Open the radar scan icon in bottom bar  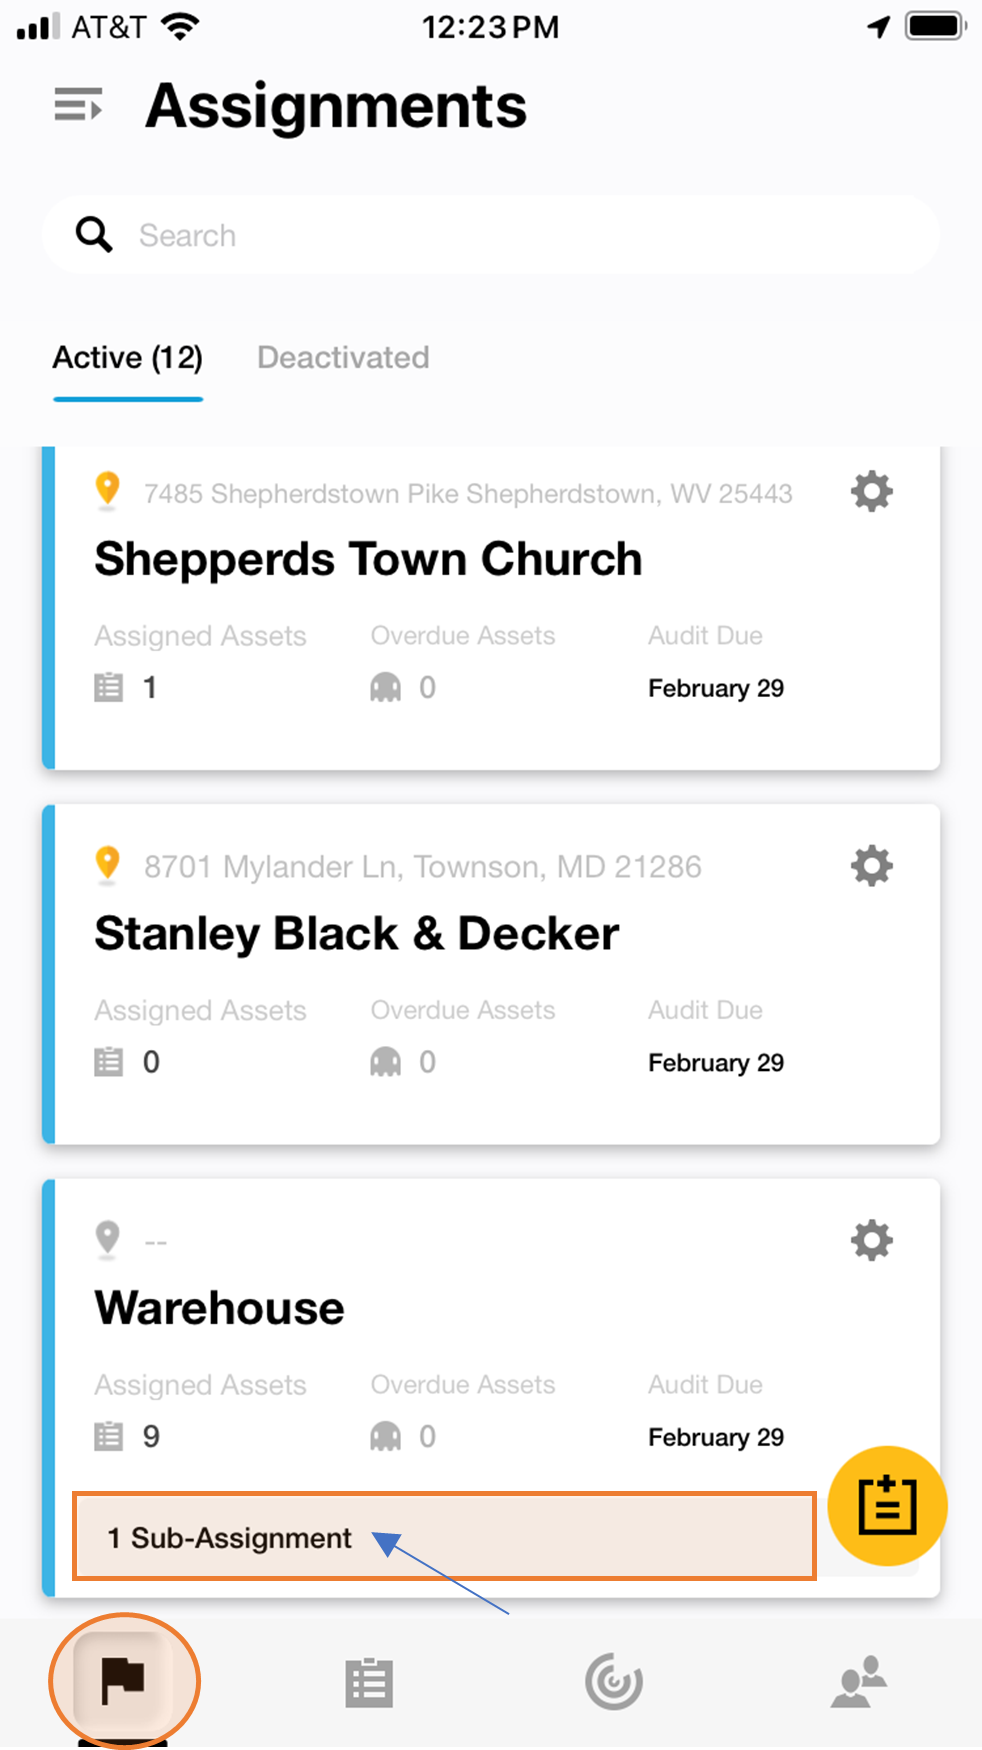[x=614, y=1682]
